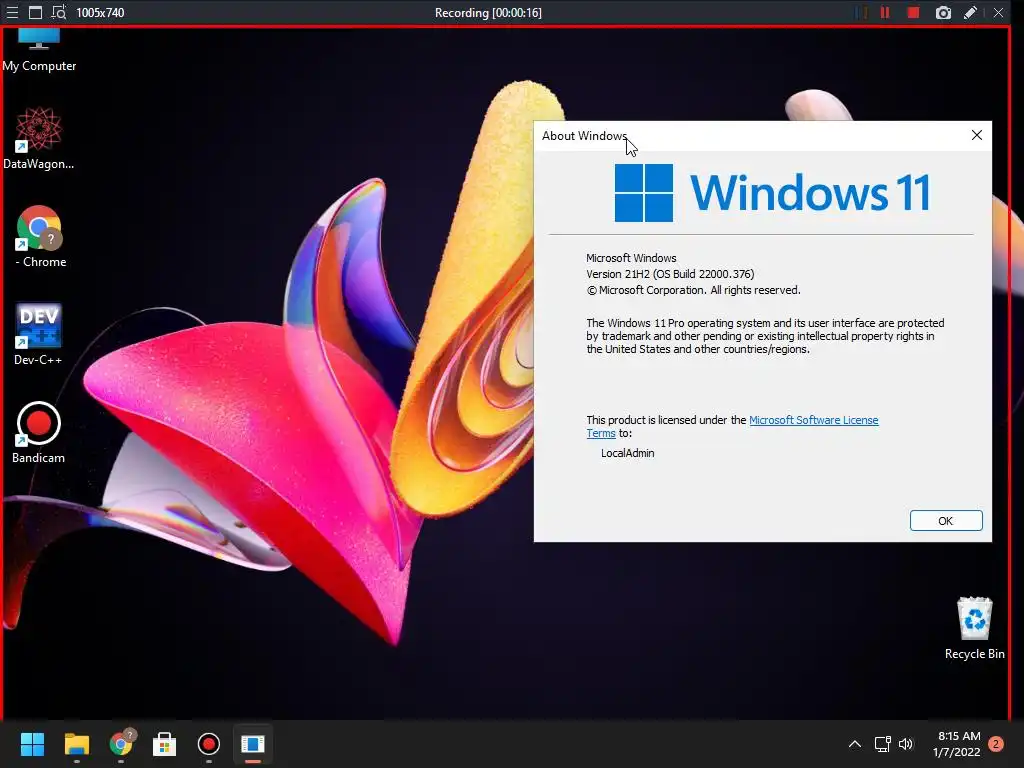This screenshot has height=768, width=1024.
Task: Select the winver taskbar app icon
Action: coord(253,744)
